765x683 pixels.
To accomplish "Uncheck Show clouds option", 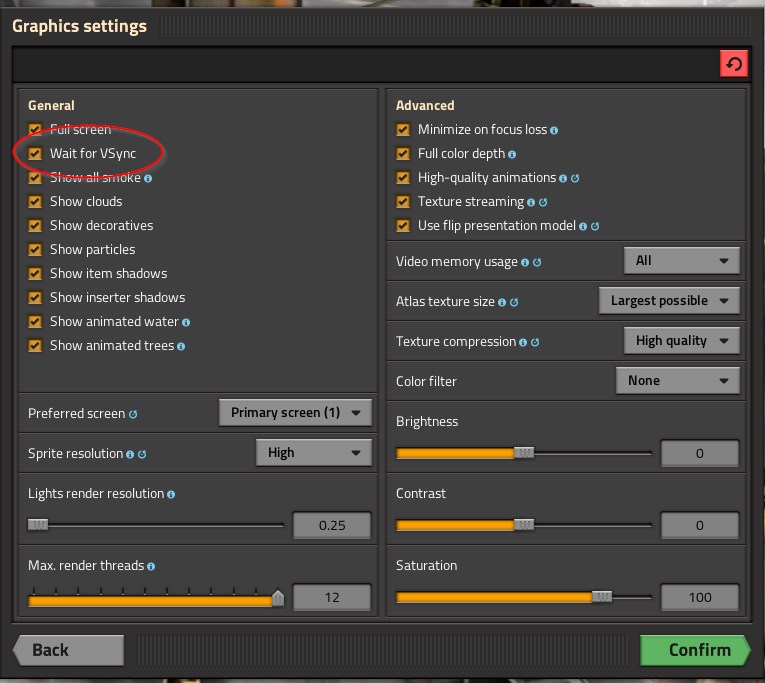I will point(35,202).
